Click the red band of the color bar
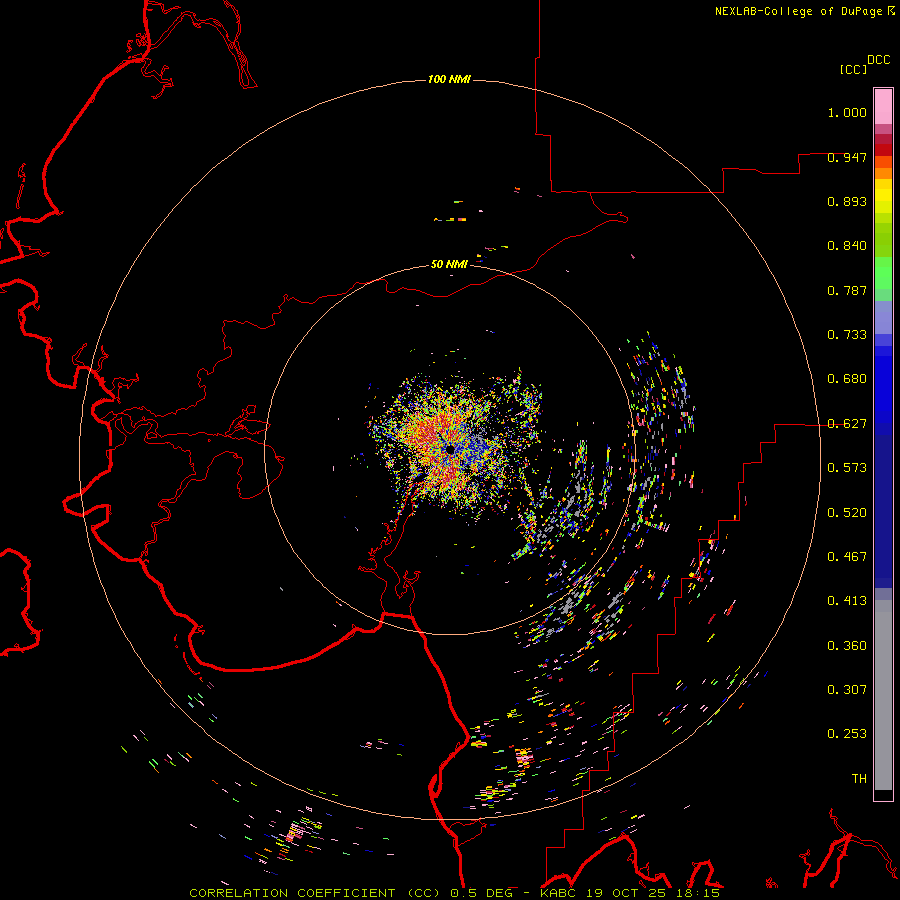 [x=883, y=150]
